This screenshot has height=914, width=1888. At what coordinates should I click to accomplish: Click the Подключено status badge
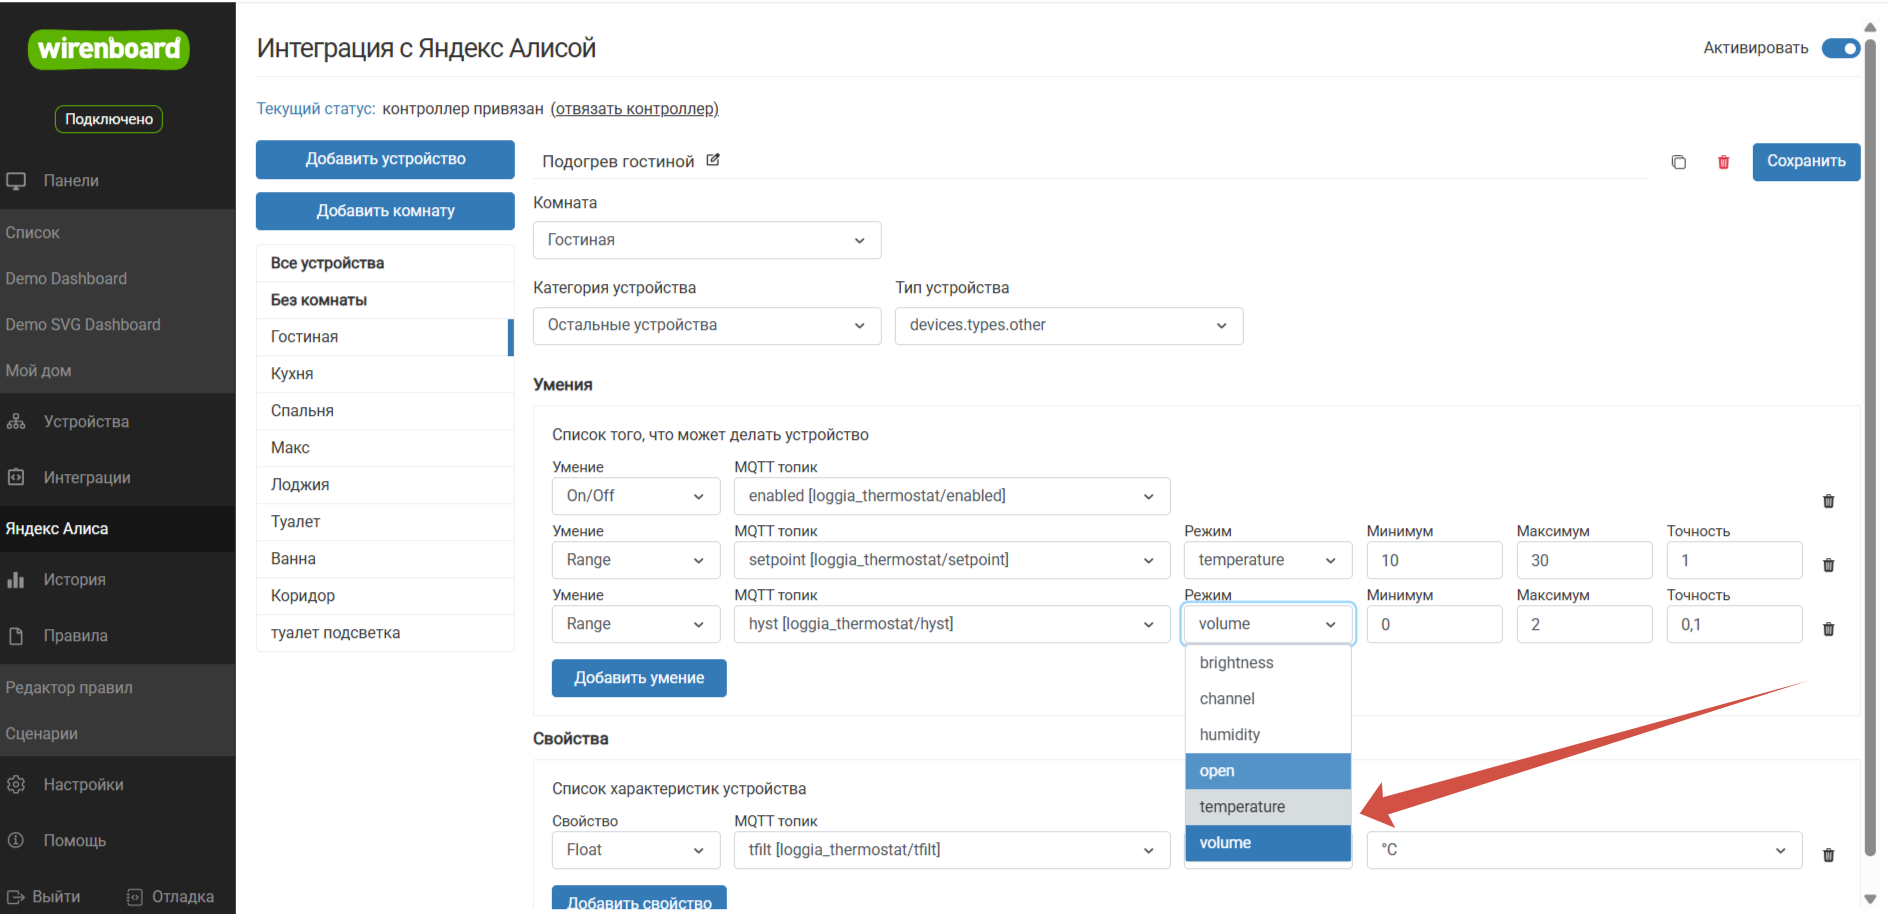point(109,119)
